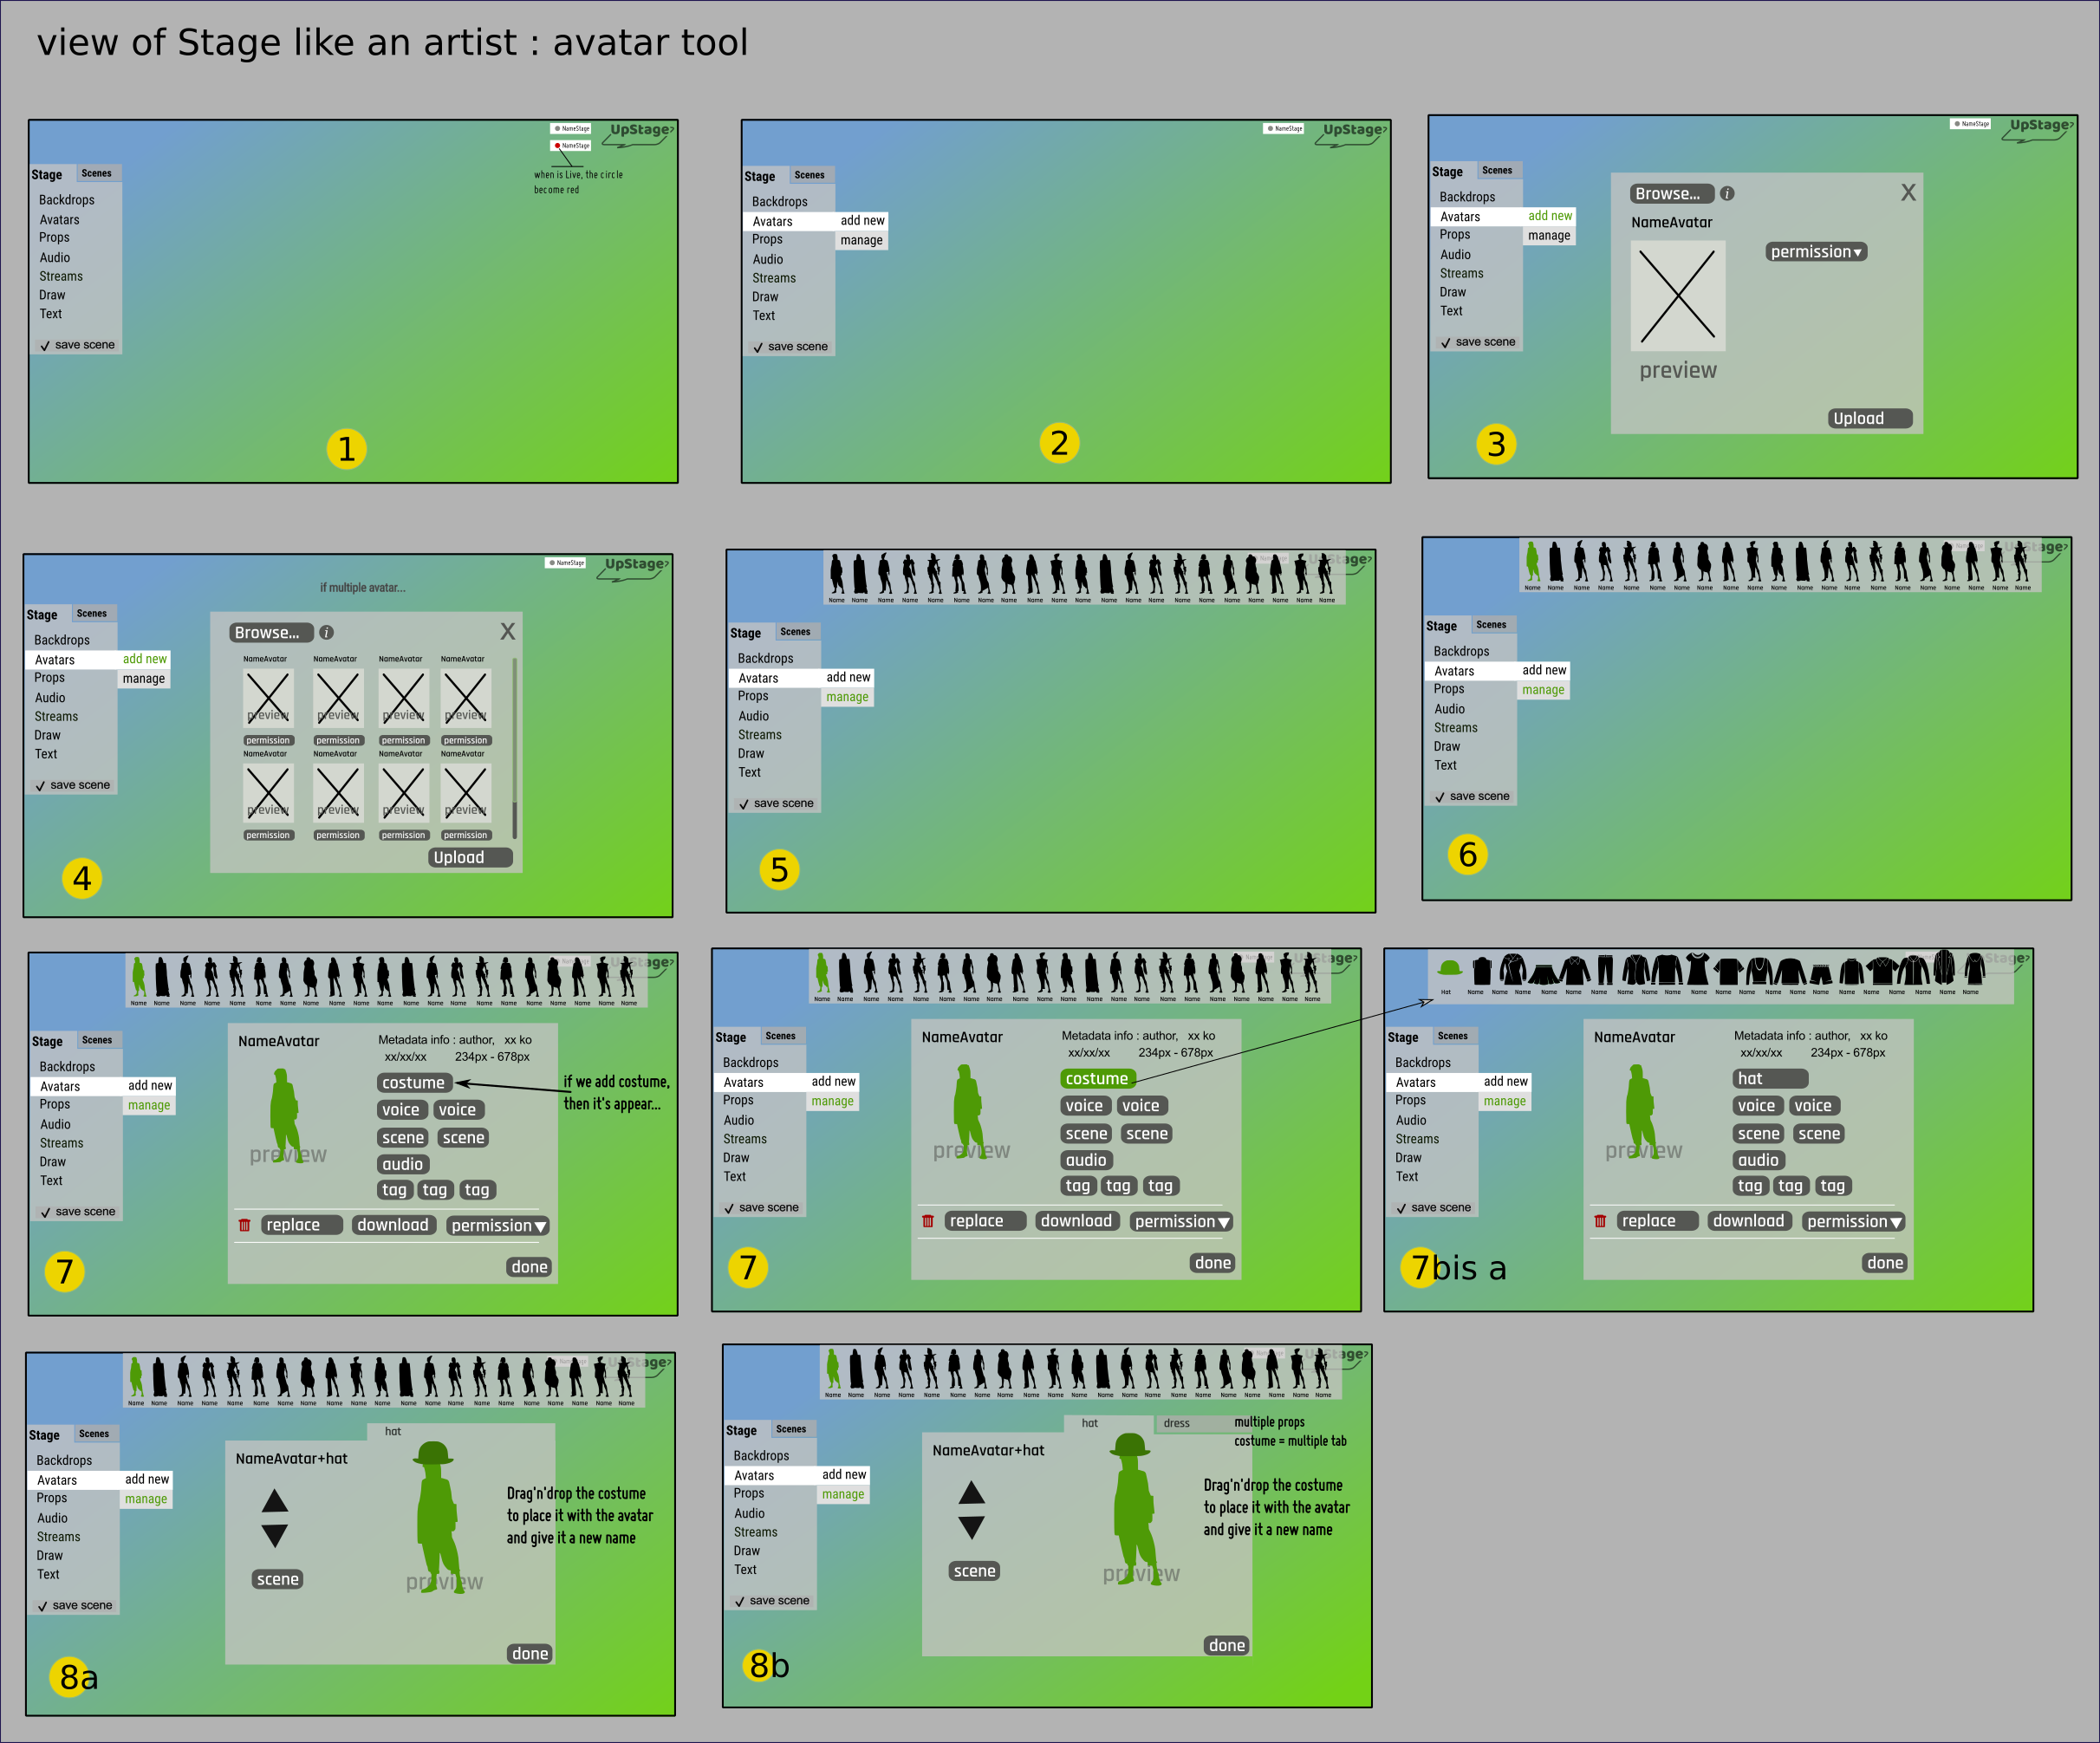Screen dimensions: 2100x1743
Task: Click the red live NameStage indicator in panel 1
Action: [571, 146]
